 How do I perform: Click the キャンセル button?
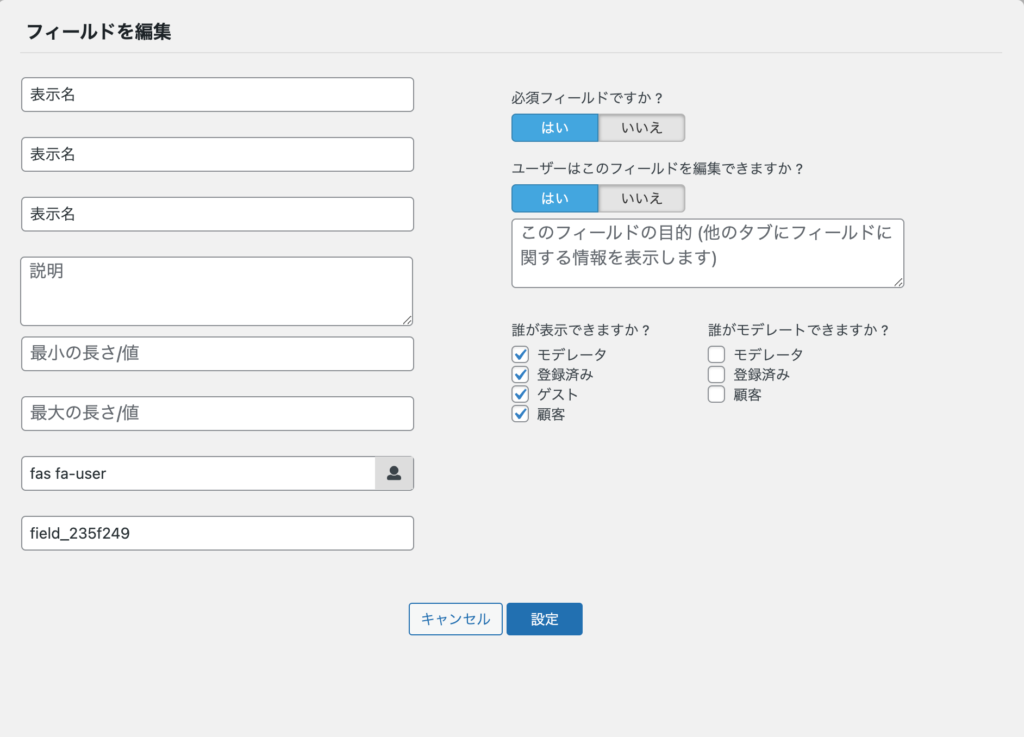click(x=456, y=619)
